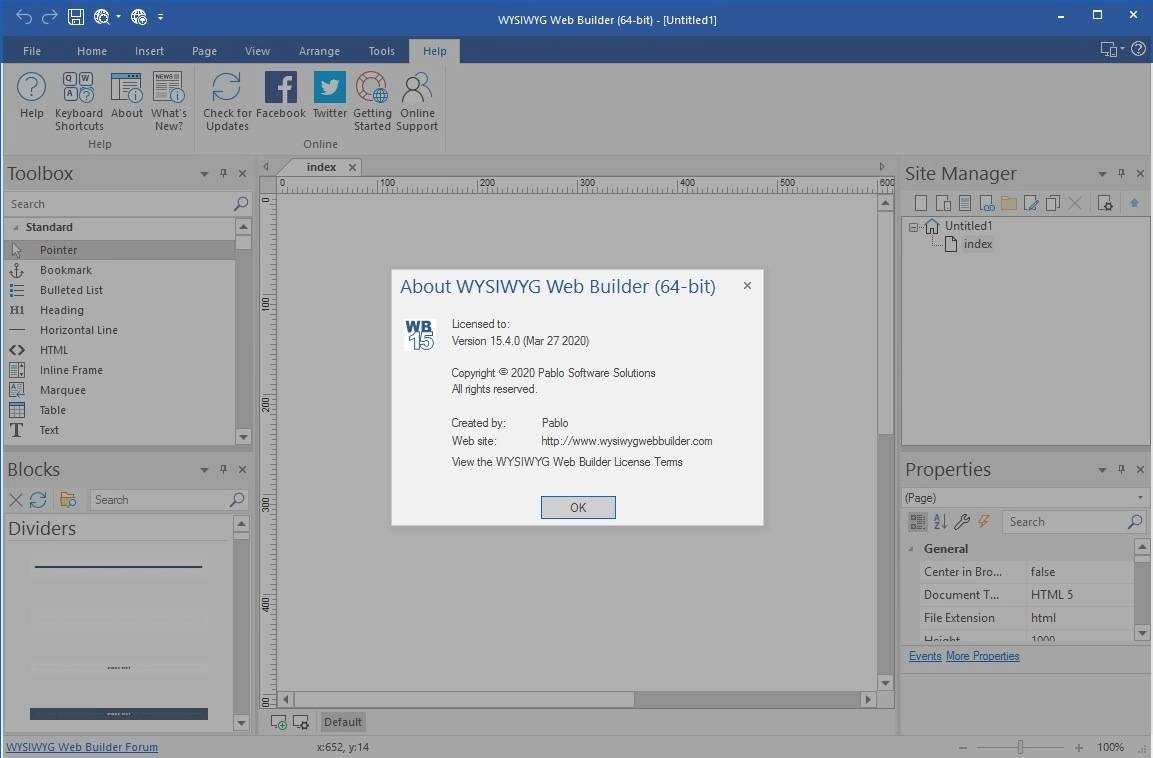Click refresh icon in Blocks panel
This screenshot has height=758, width=1153.
(x=38, y=500)
